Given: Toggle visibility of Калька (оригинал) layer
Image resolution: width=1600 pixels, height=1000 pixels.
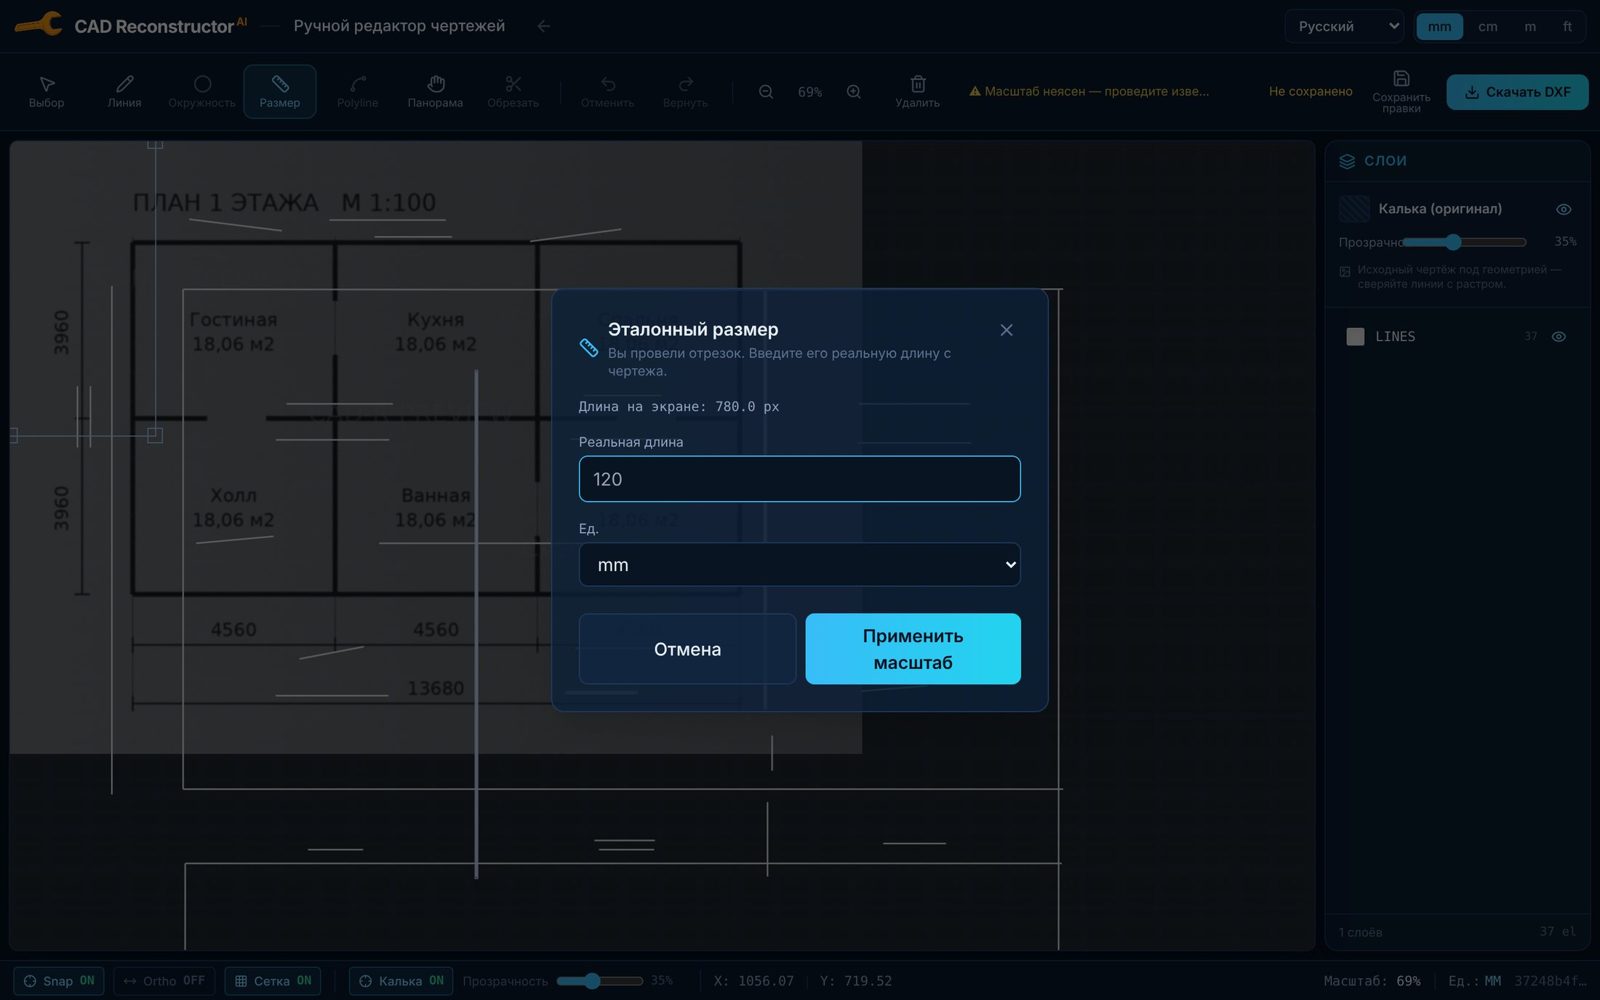Looking at the screenshot, I should (x=1564, y=209).
